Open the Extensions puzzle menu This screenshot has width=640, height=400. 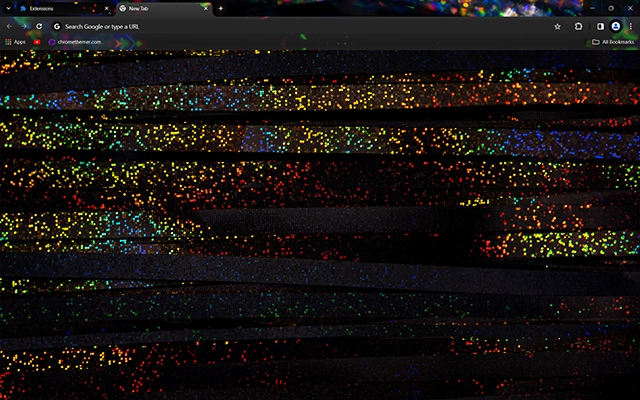pyautogui.click(x=578, y=27)
